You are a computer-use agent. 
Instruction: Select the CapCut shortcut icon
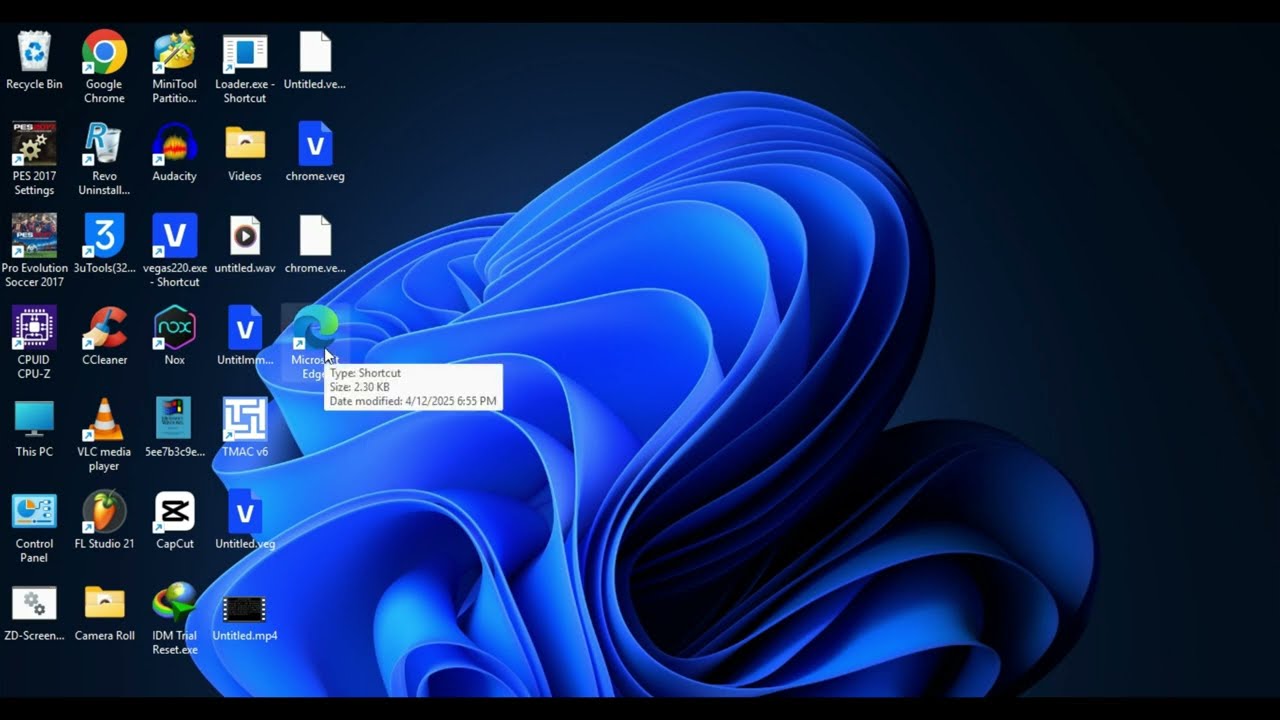174,512
